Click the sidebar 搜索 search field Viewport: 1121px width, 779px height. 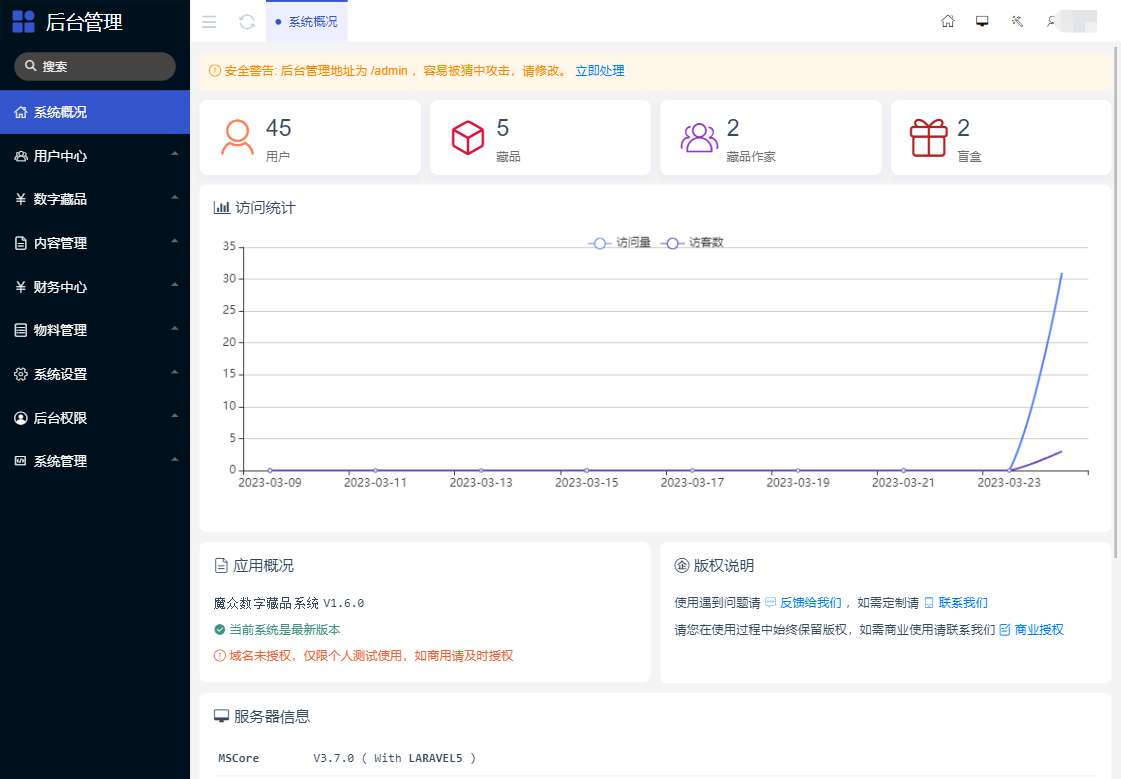[x=95, y=66]
